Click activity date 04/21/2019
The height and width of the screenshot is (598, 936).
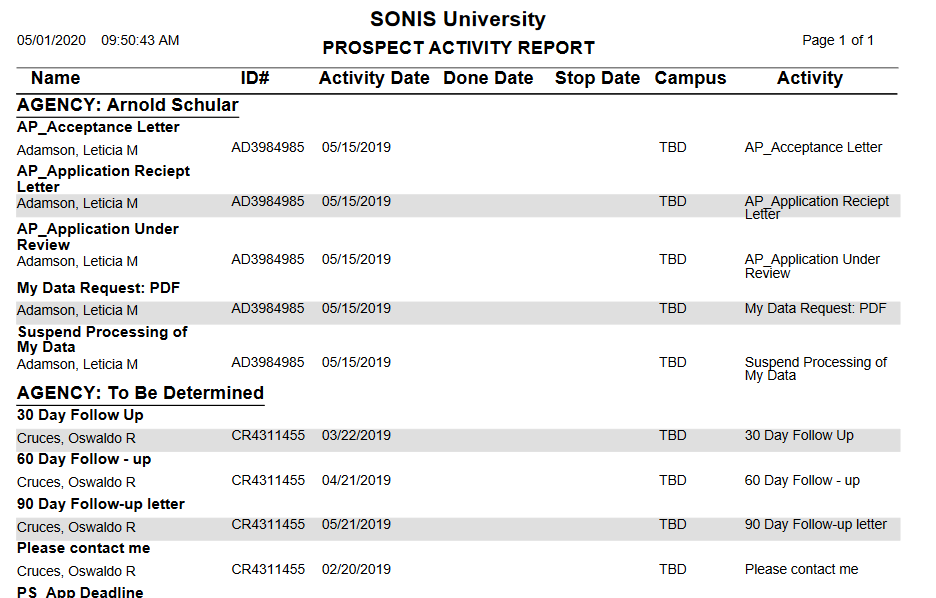(x=356, y=480)
